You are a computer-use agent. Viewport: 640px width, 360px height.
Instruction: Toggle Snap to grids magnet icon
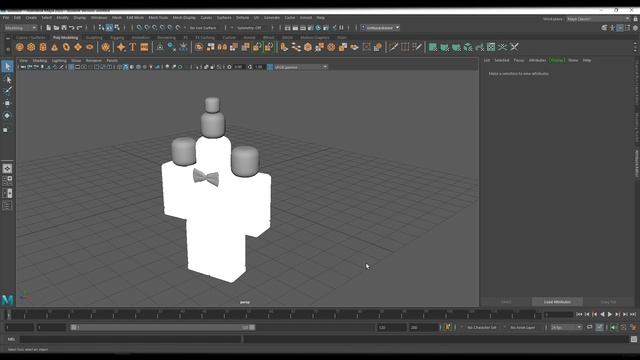coord(139,28)
